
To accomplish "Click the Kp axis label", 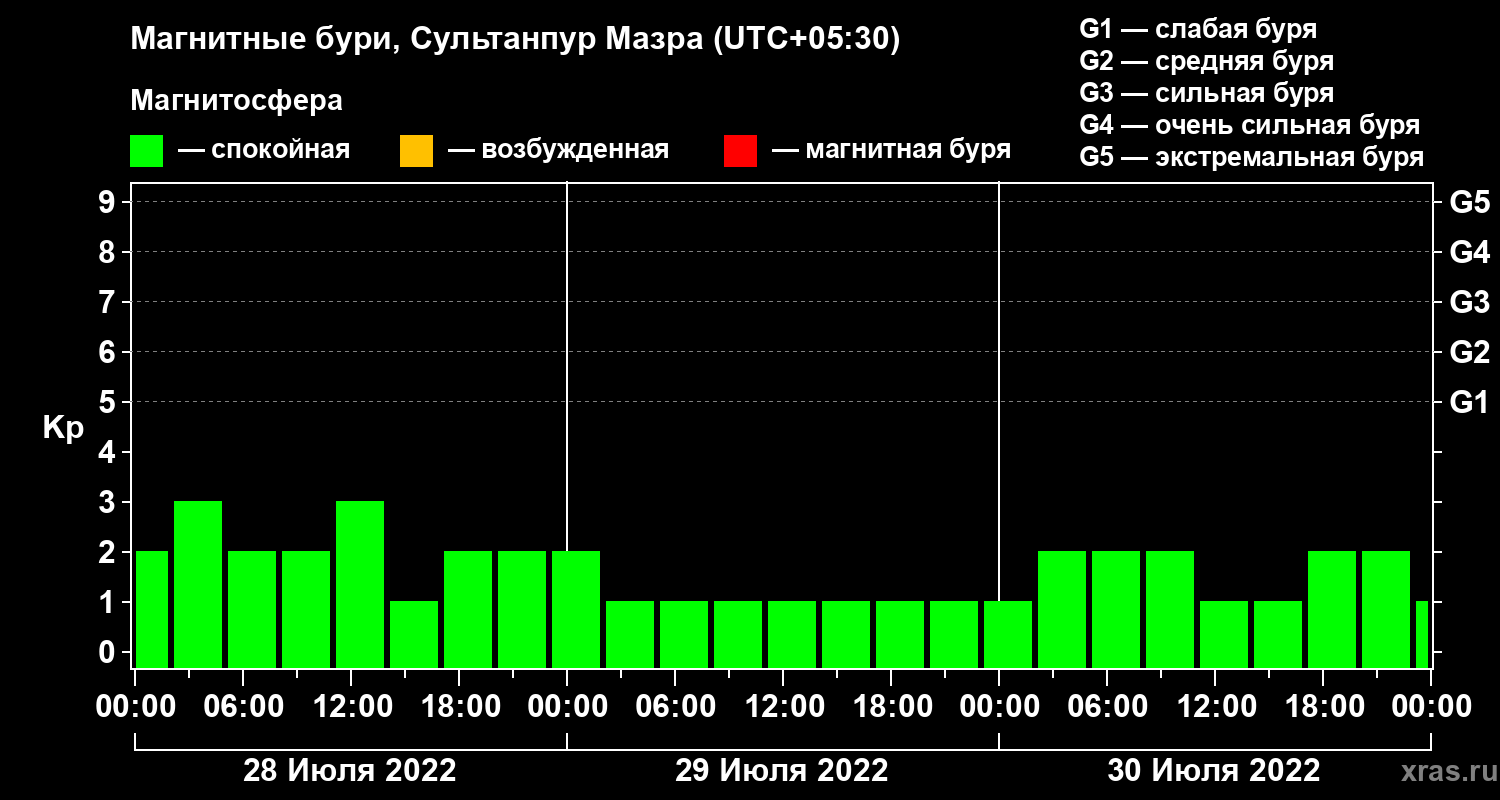I will tap(63, 428).
